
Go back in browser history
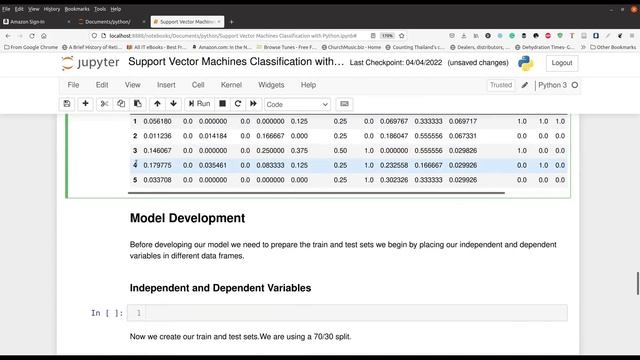(x=8, y=36)
